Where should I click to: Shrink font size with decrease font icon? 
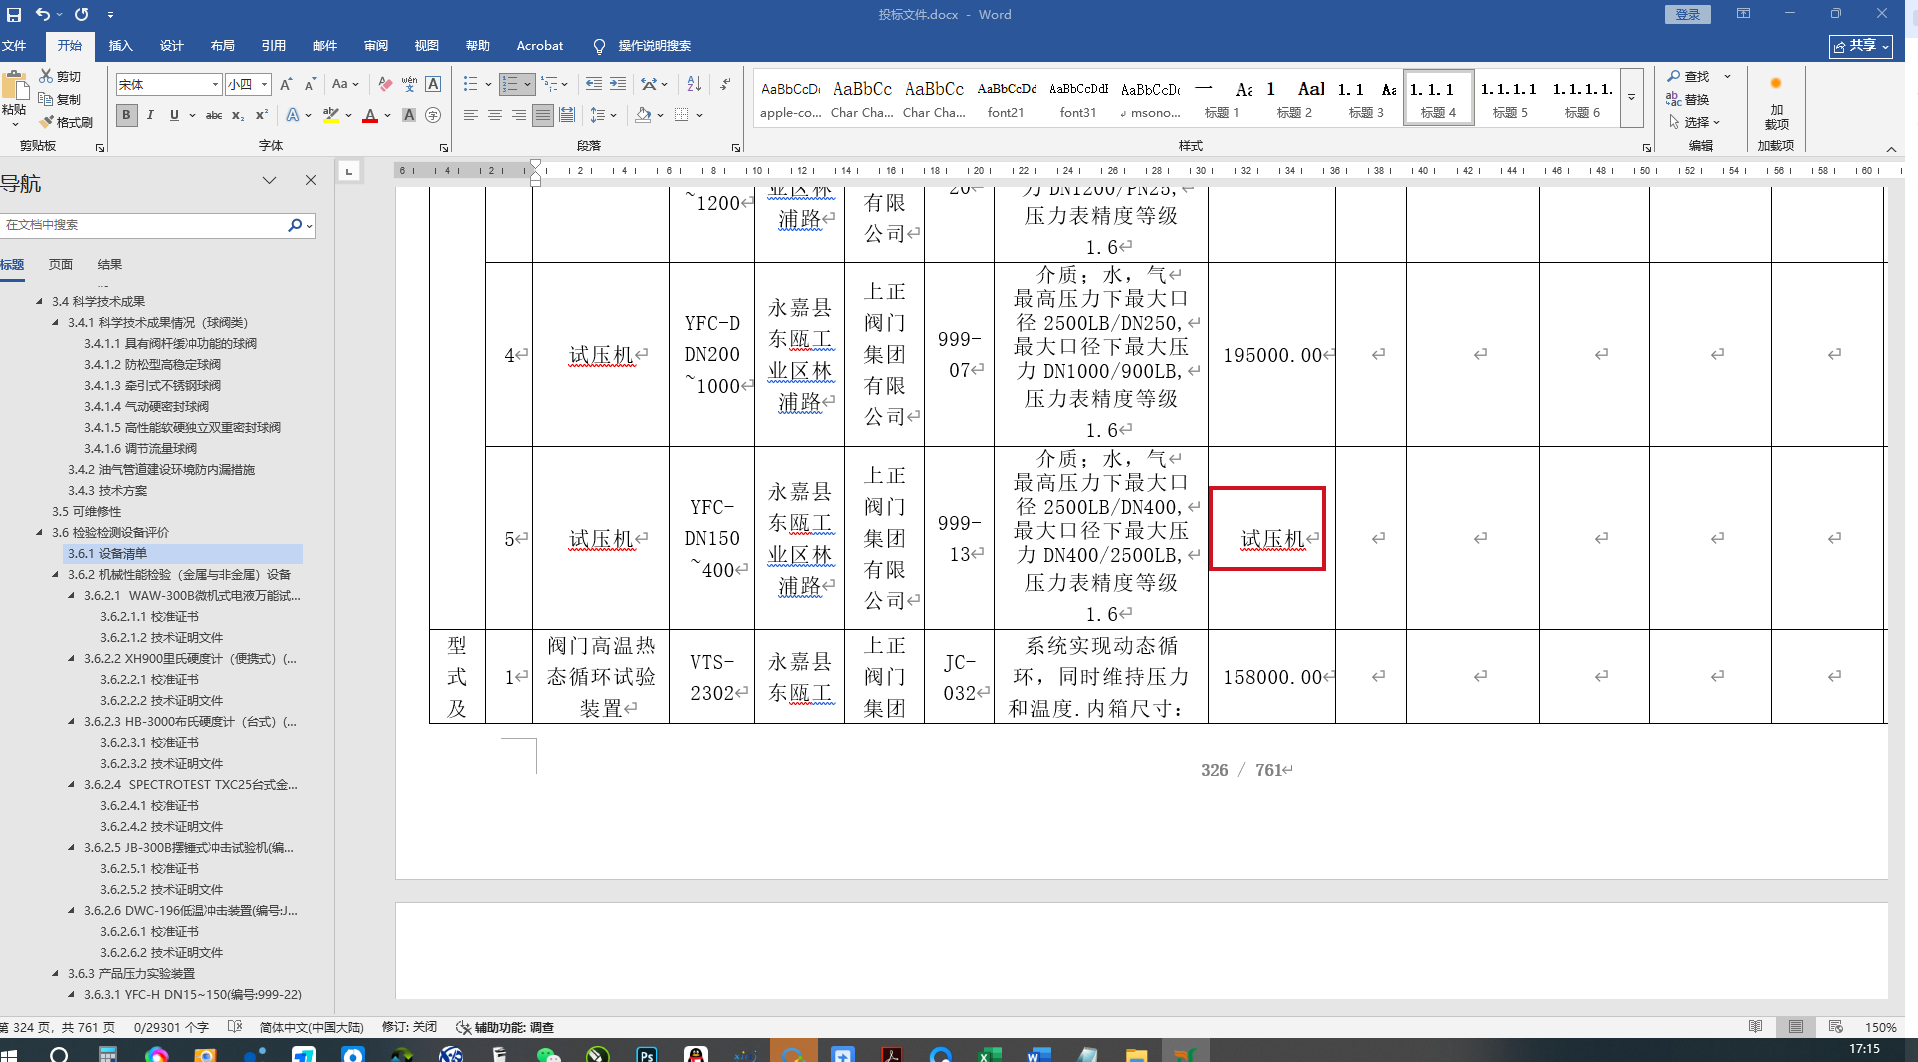(310, 85)
